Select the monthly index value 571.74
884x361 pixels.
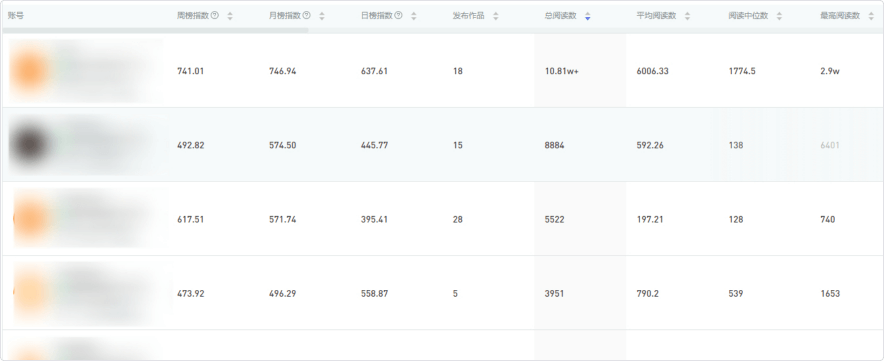click(x=282, y=219)
